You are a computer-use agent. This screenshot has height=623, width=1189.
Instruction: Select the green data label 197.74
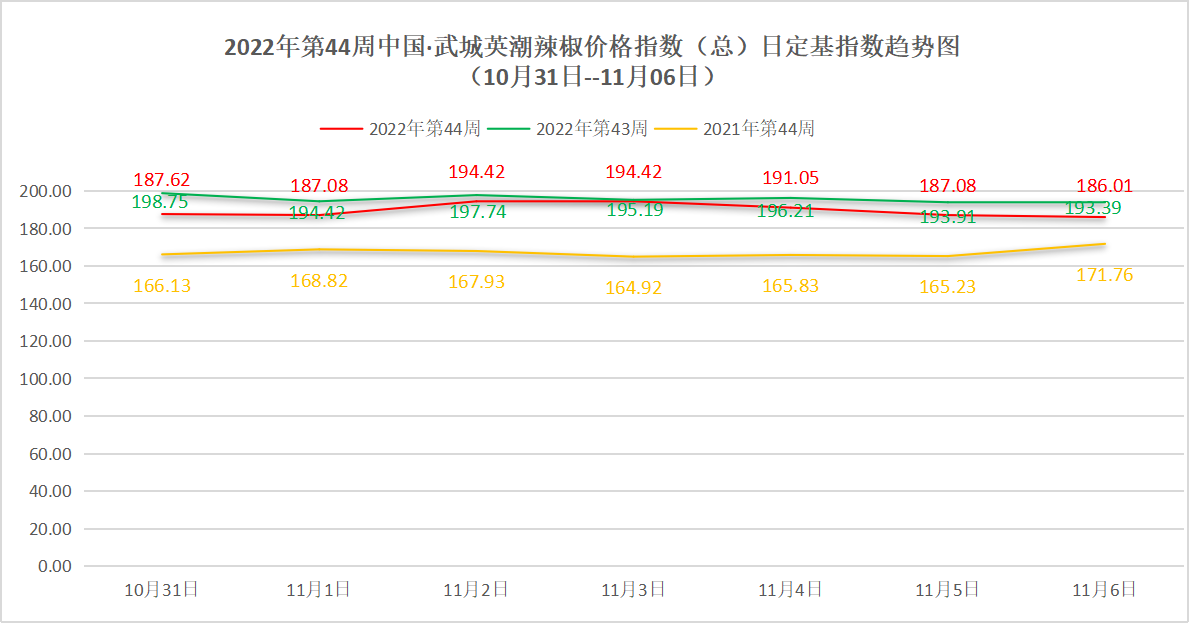point(476,212)
